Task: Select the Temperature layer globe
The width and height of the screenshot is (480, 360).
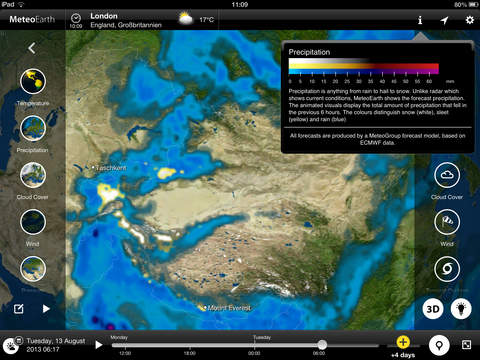Action: click(x=33, y=81)
